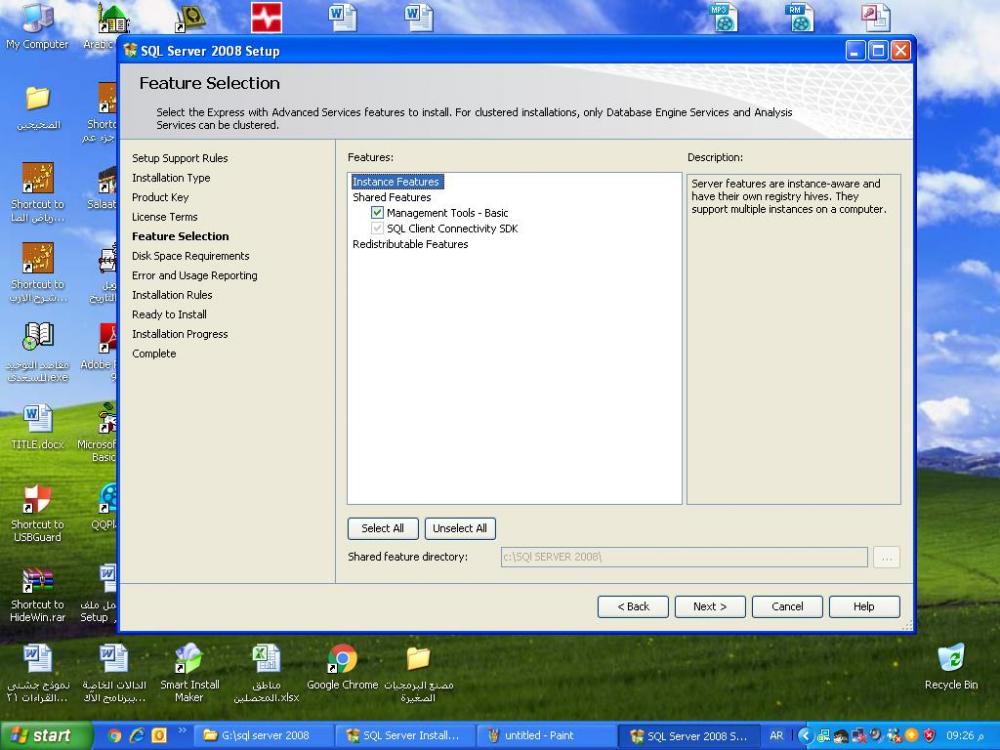Screen dimensions: 1000x750
Task: Open the Access database file desktop icon
Action: pos(876,17)
